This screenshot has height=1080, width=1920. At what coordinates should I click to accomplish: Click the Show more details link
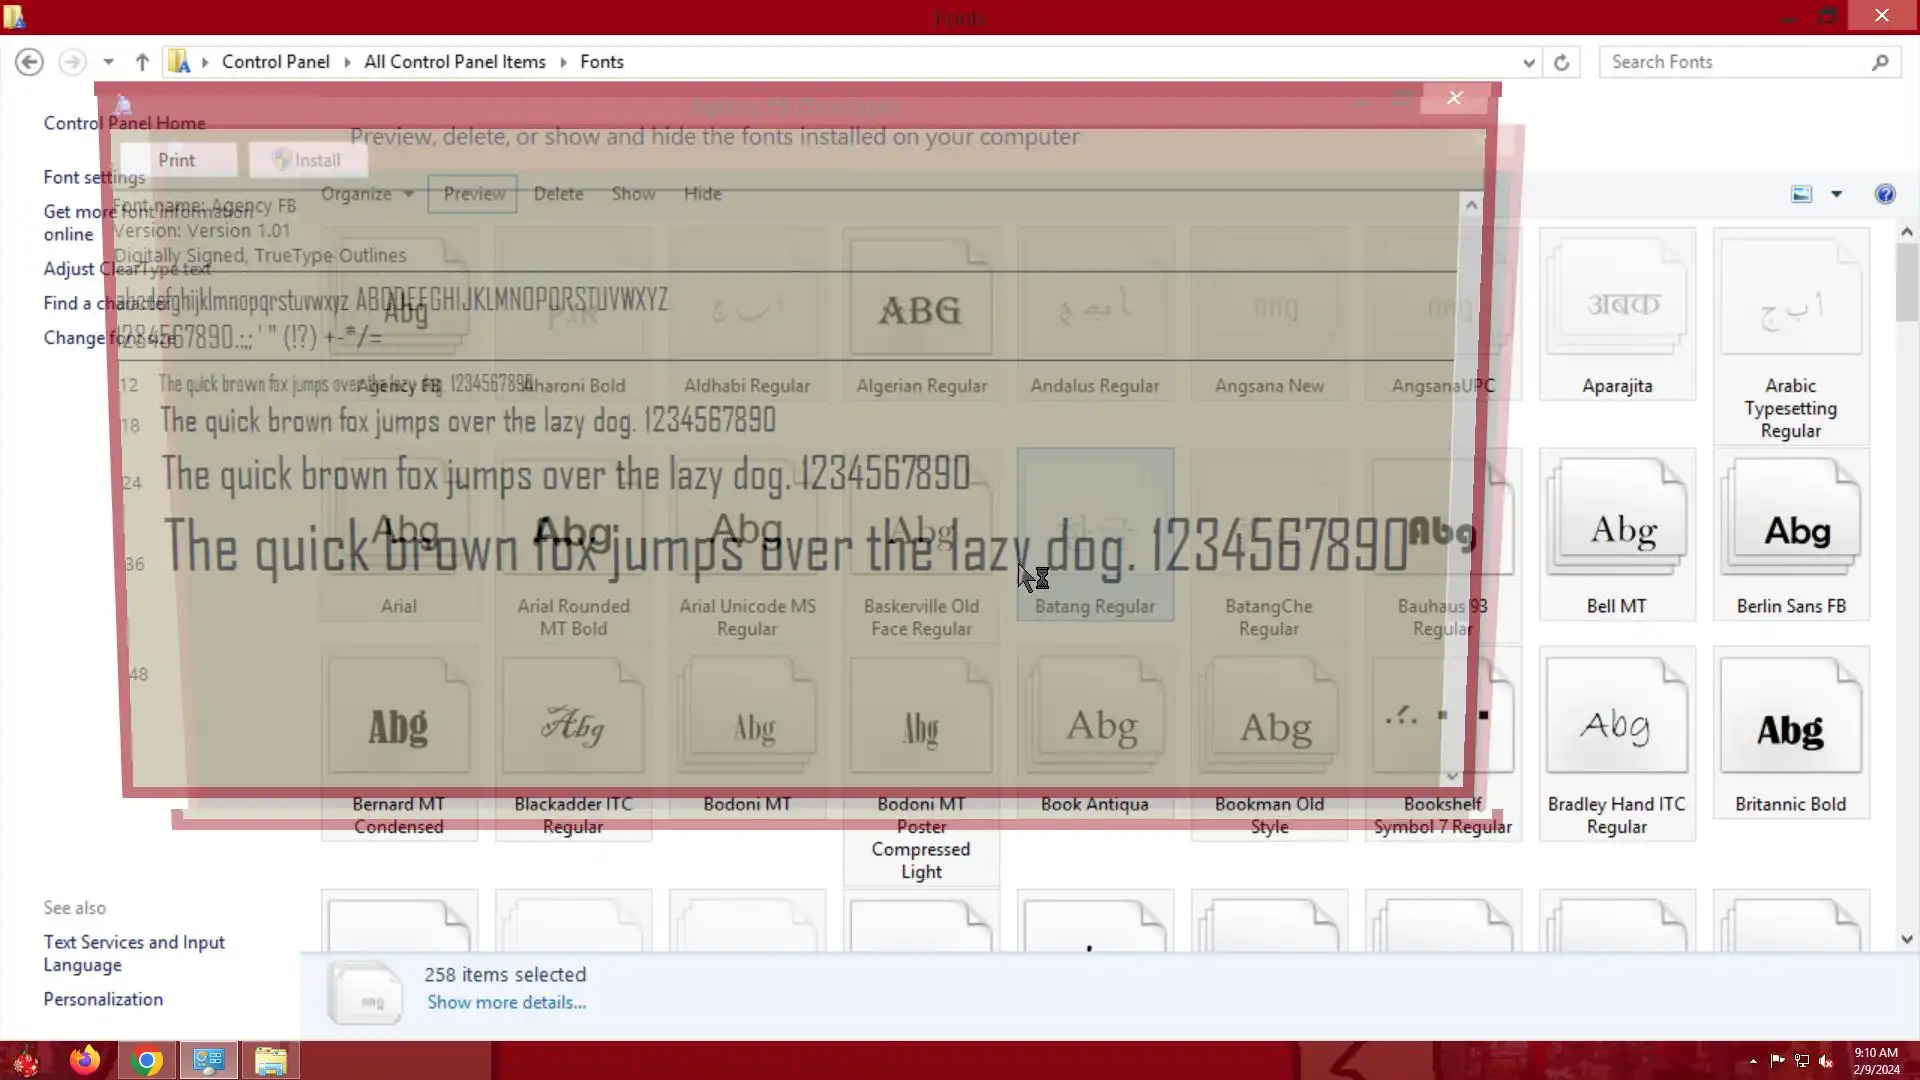coord(506,1002)
